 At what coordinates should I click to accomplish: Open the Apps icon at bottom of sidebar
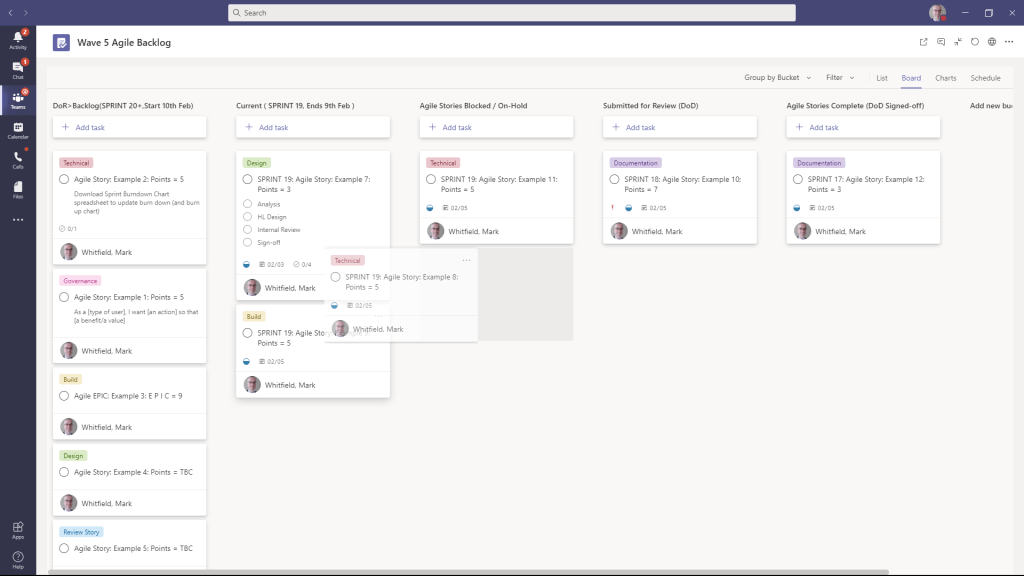click(x=17, y=530)
